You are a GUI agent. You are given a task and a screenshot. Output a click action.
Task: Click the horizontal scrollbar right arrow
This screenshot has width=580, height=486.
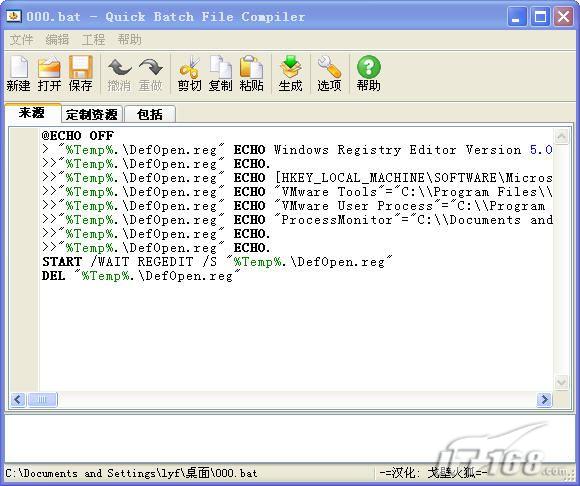pos(544,399)
